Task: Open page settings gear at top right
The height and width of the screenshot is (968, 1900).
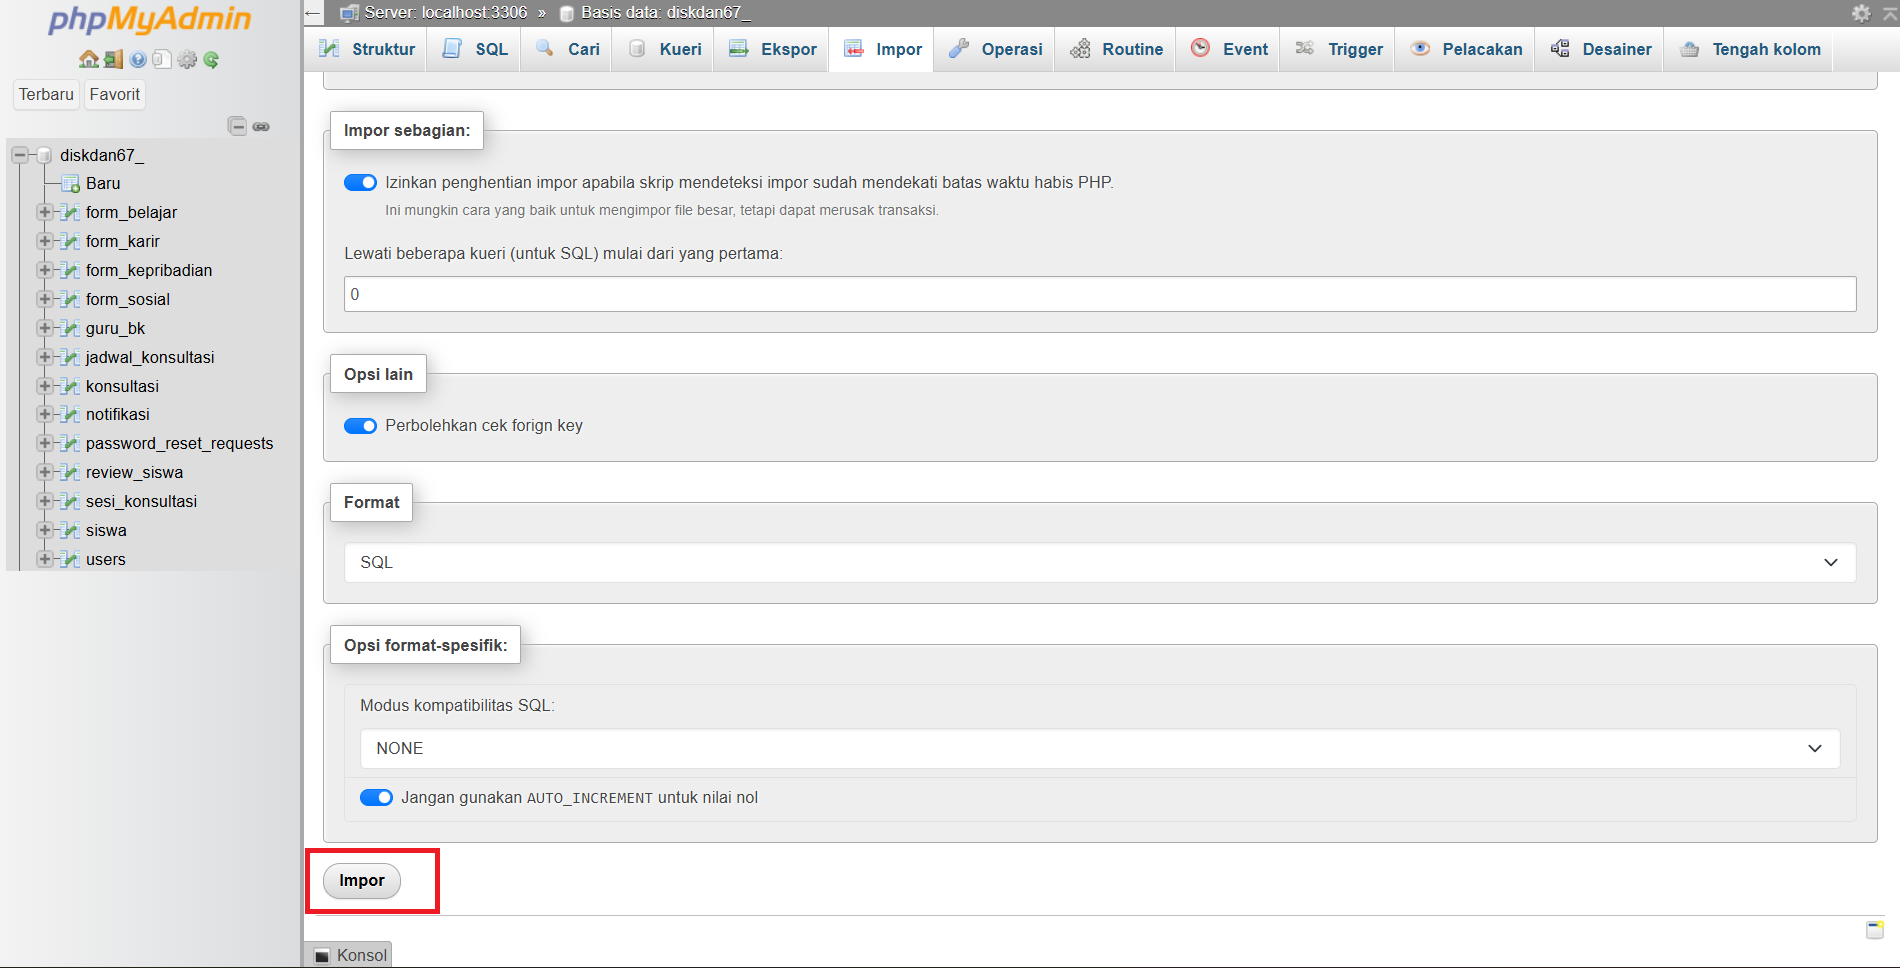Action: 1860,13
